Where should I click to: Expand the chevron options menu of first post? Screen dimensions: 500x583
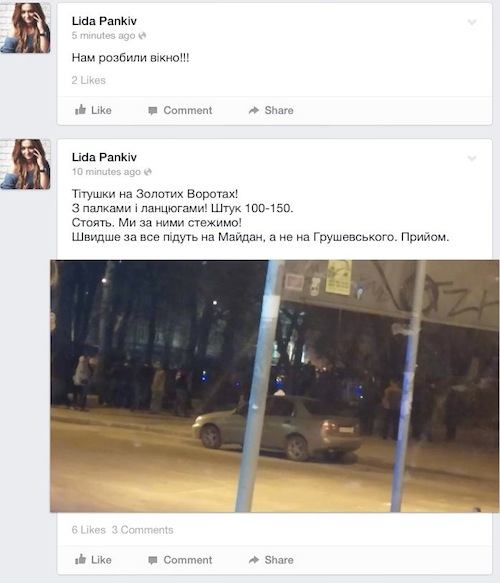click(472, 22)
